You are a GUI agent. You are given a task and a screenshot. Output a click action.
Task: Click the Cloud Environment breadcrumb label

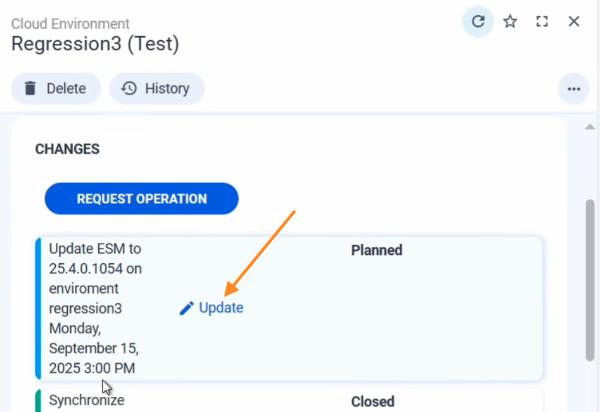pyautogui.click(x=70, y=23)
